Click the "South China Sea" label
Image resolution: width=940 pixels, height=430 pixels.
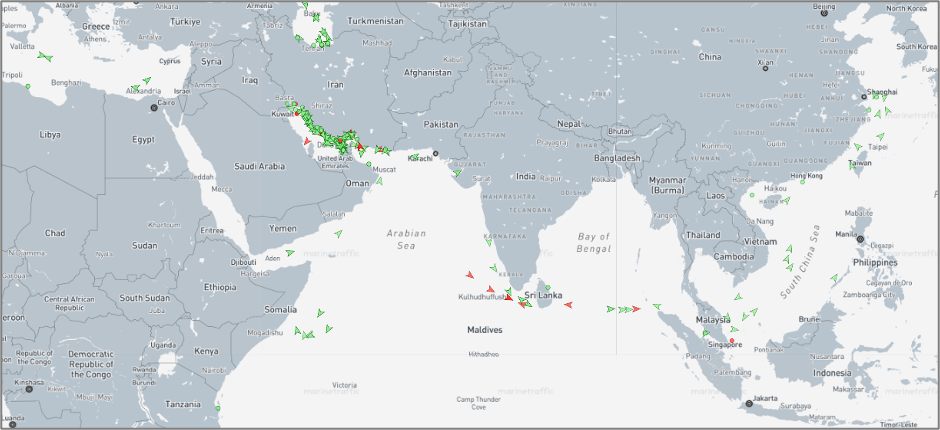coord(800,261)
